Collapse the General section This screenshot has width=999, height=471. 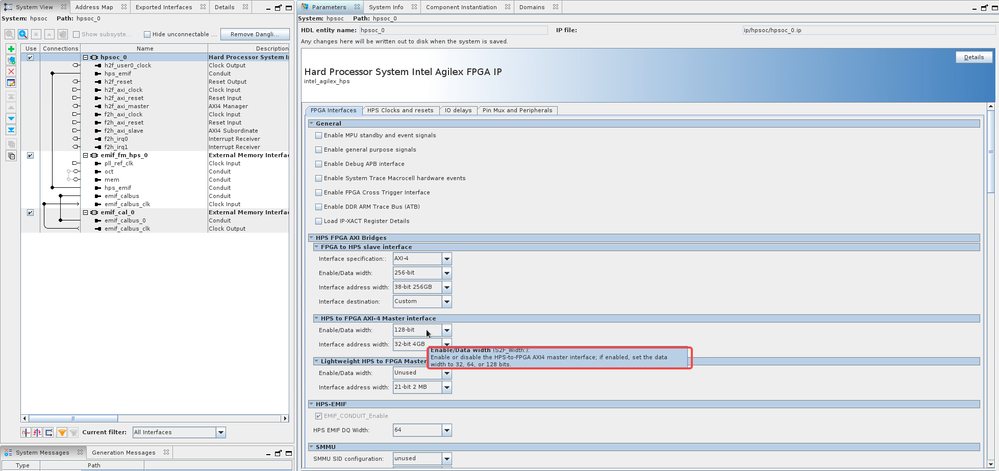pos(312,123)
